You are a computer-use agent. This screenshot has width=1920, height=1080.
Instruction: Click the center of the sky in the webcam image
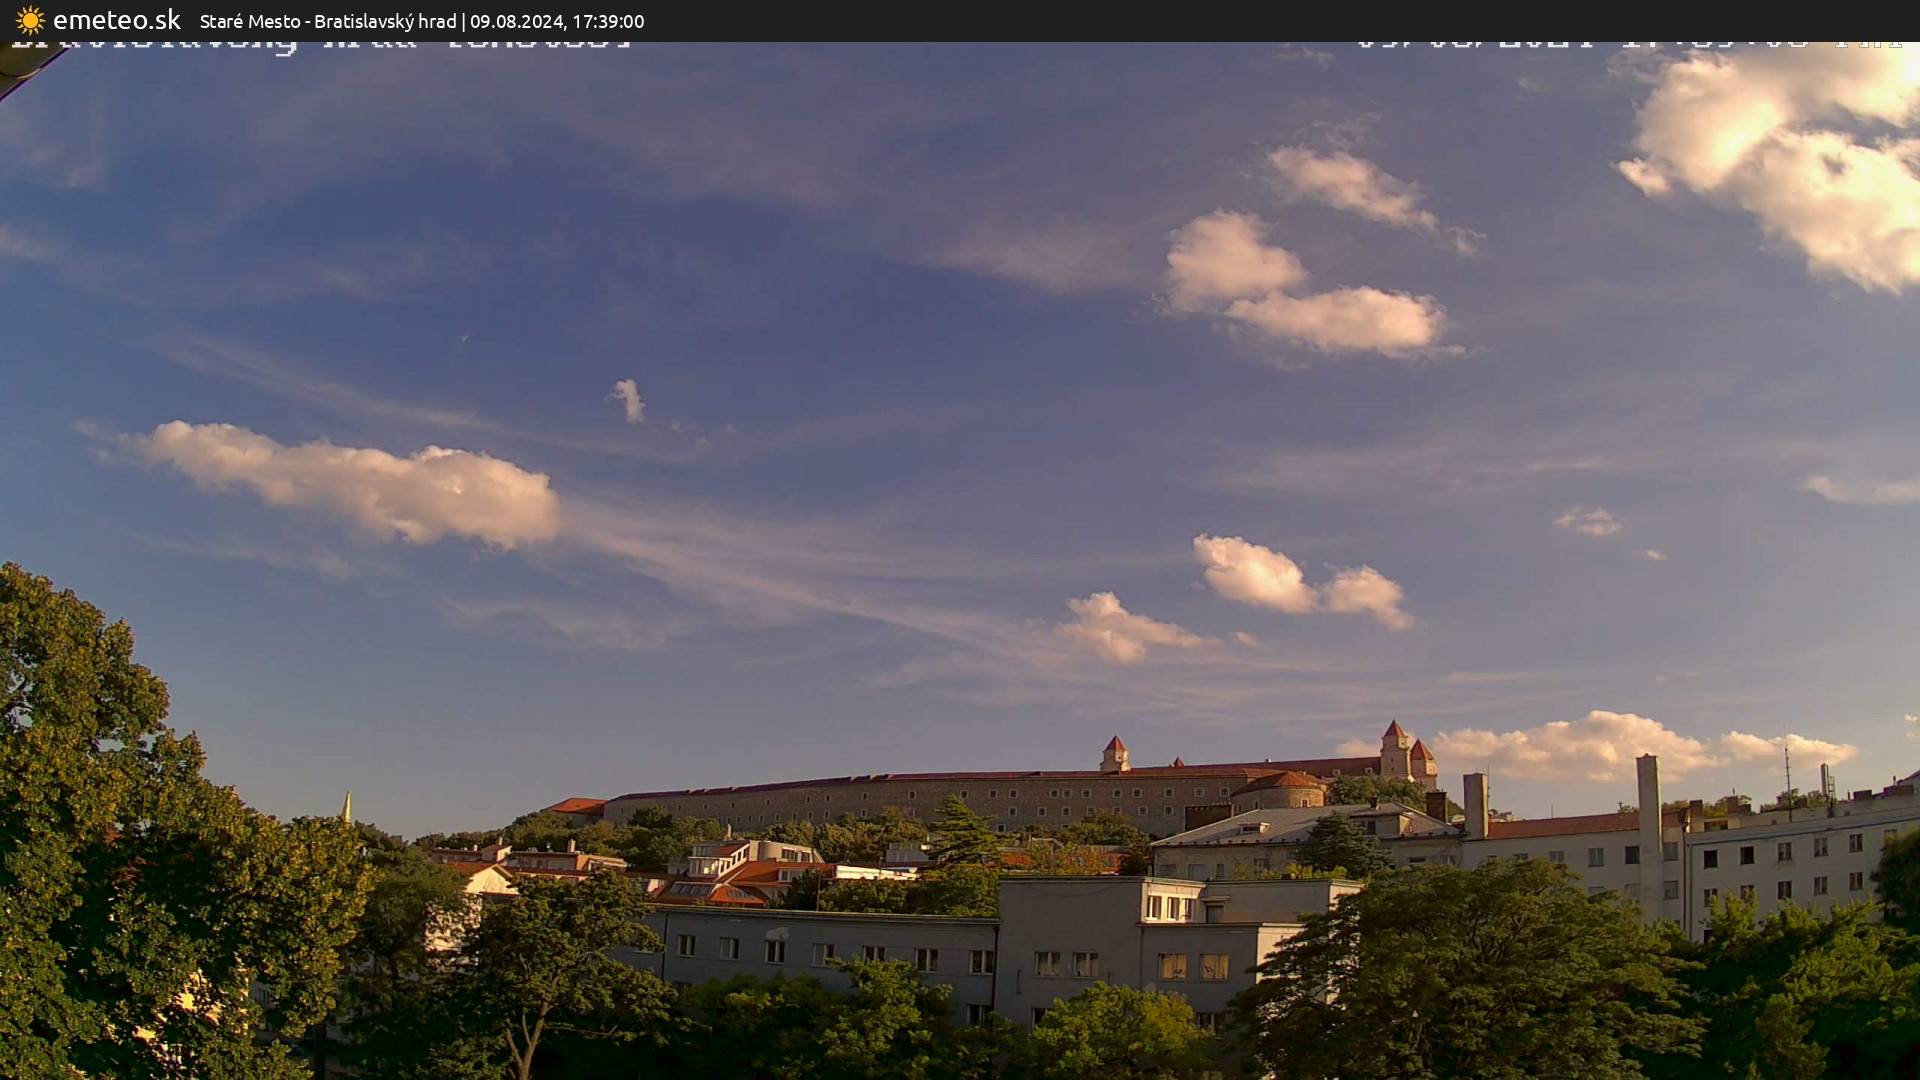pyautogui.click(x=960, y=400)
